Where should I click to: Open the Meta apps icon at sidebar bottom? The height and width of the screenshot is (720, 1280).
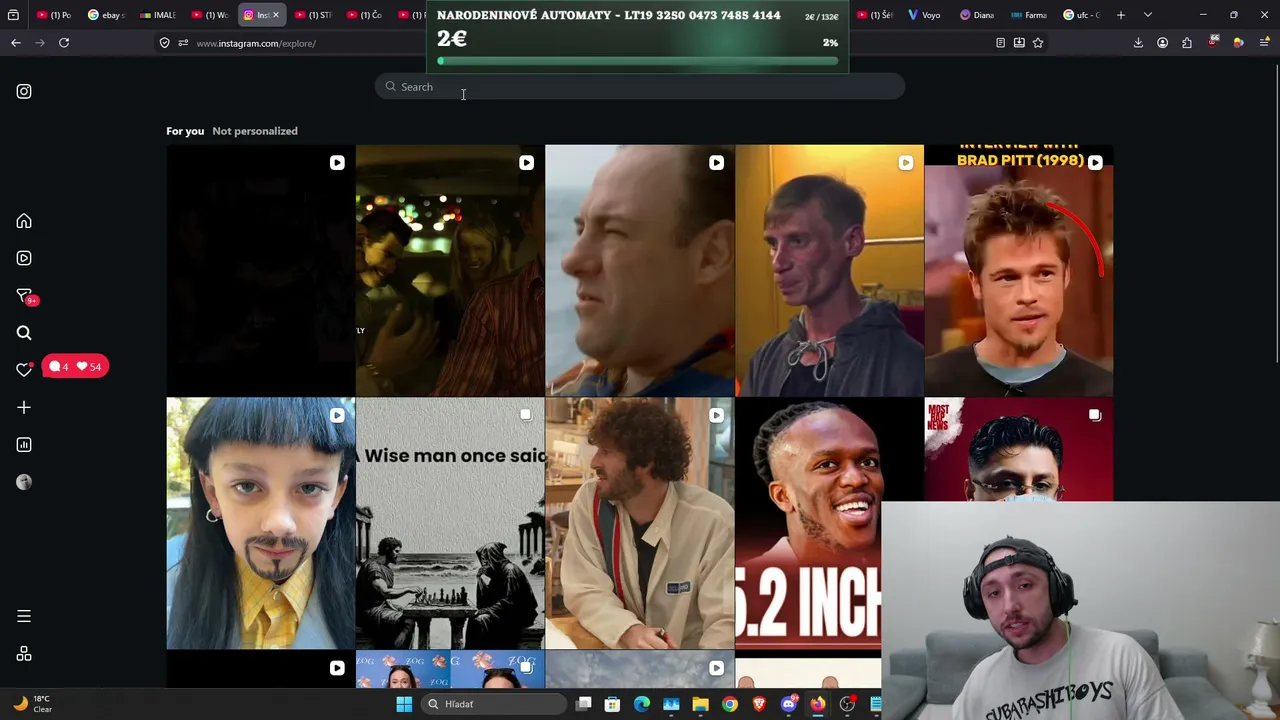tap(24, 654)
